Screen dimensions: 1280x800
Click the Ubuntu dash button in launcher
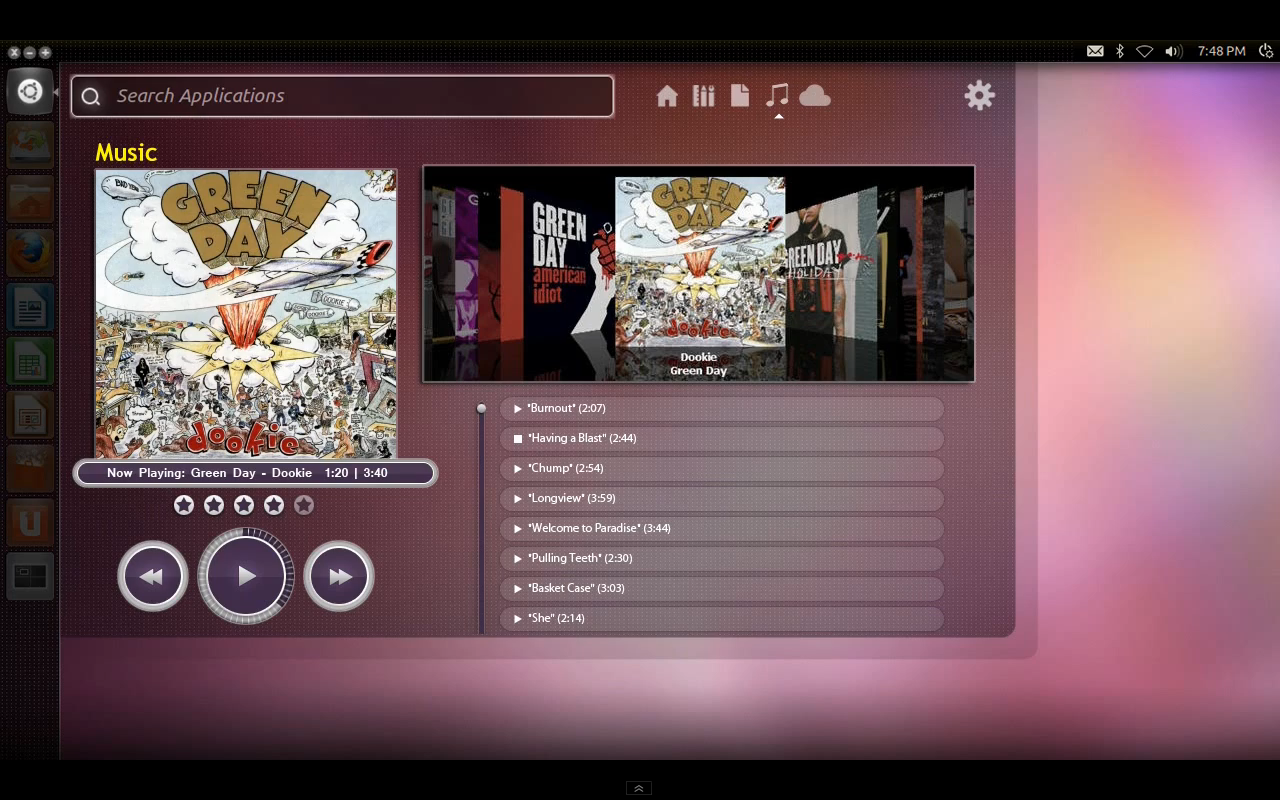click(30, 92)
